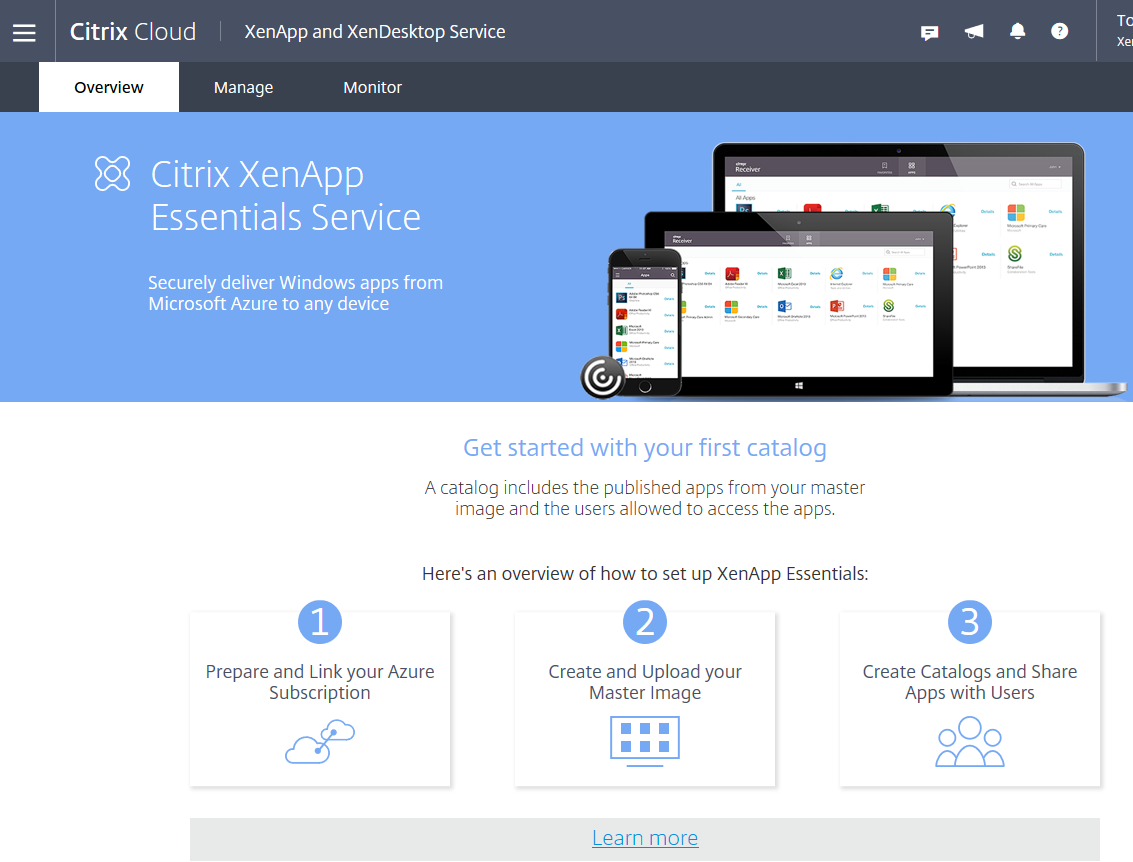Image resolution: width=1133 pixels, height=862 pixels.
Task: Click the announcements megaphone icon
Action: 973,31
